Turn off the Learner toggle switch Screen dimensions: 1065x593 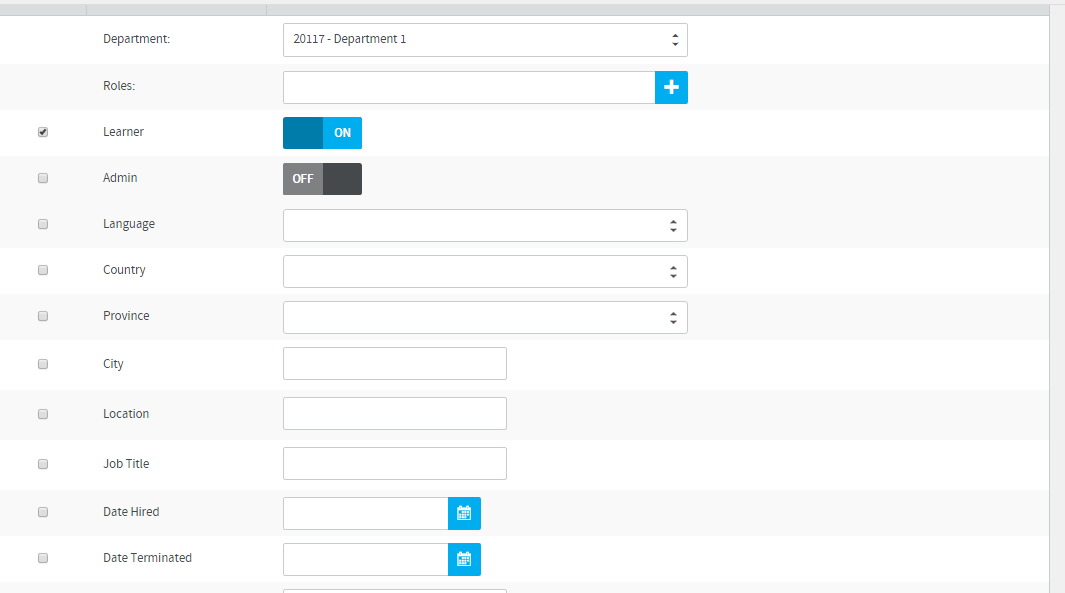pyautogui.click(x=322, y=133)
